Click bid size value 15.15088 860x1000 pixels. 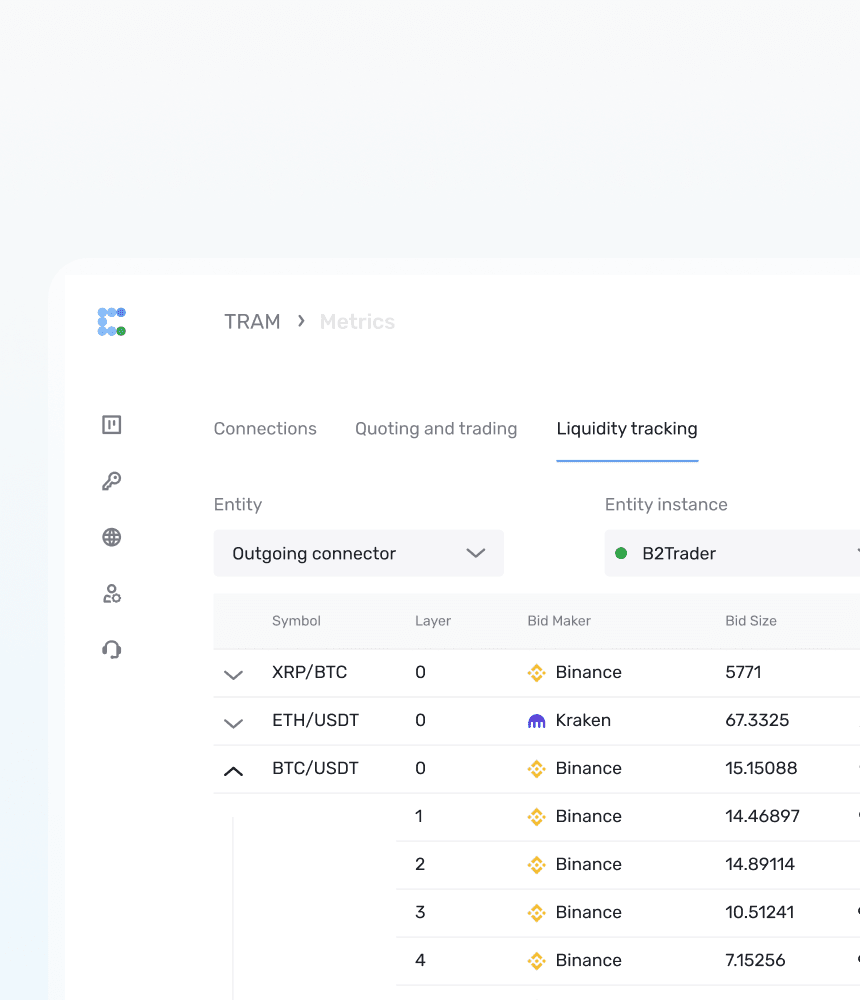[x=761, y=768]
